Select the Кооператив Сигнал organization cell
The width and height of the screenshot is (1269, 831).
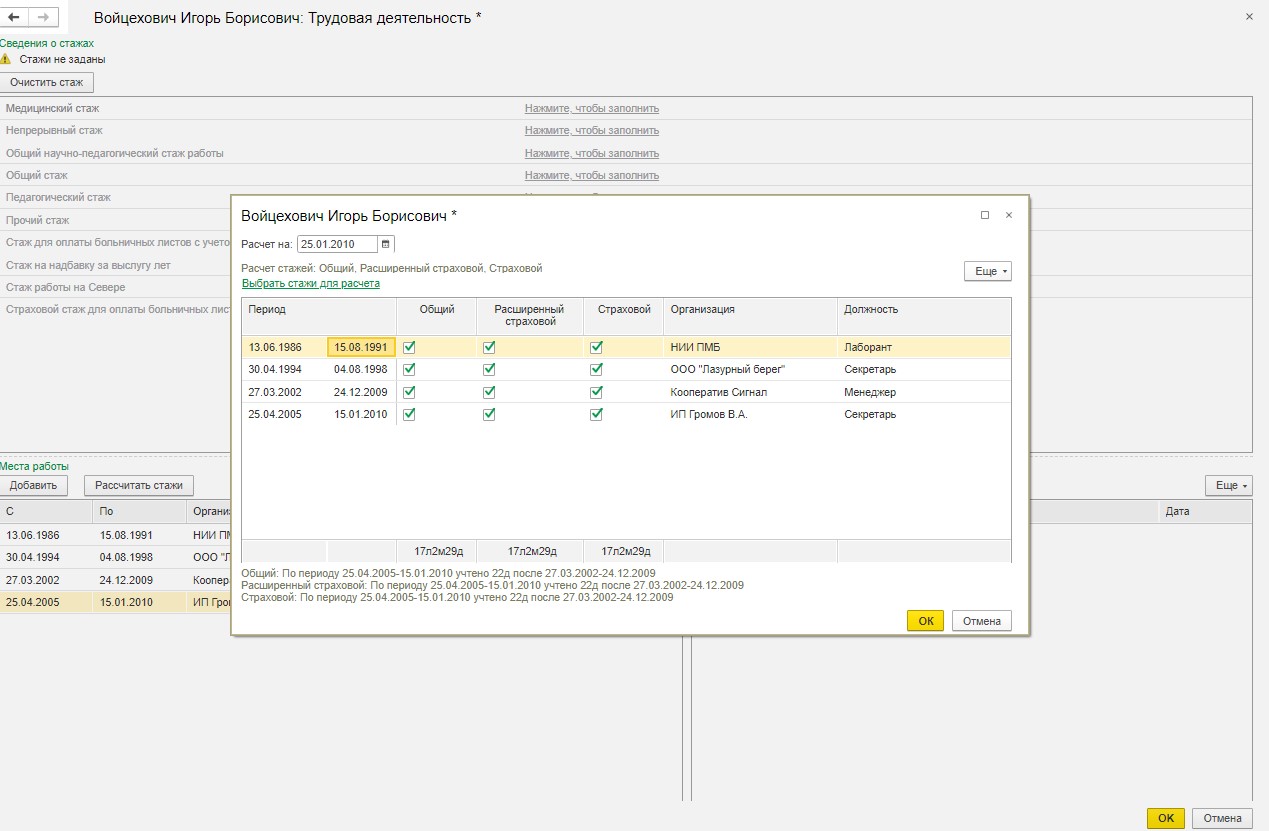pos(750,392)
